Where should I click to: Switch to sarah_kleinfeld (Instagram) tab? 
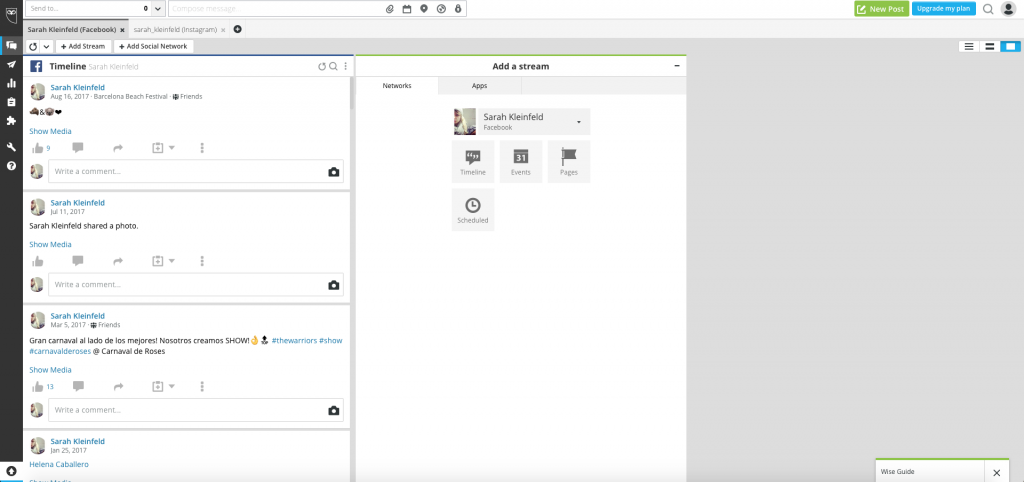point(175,29)
